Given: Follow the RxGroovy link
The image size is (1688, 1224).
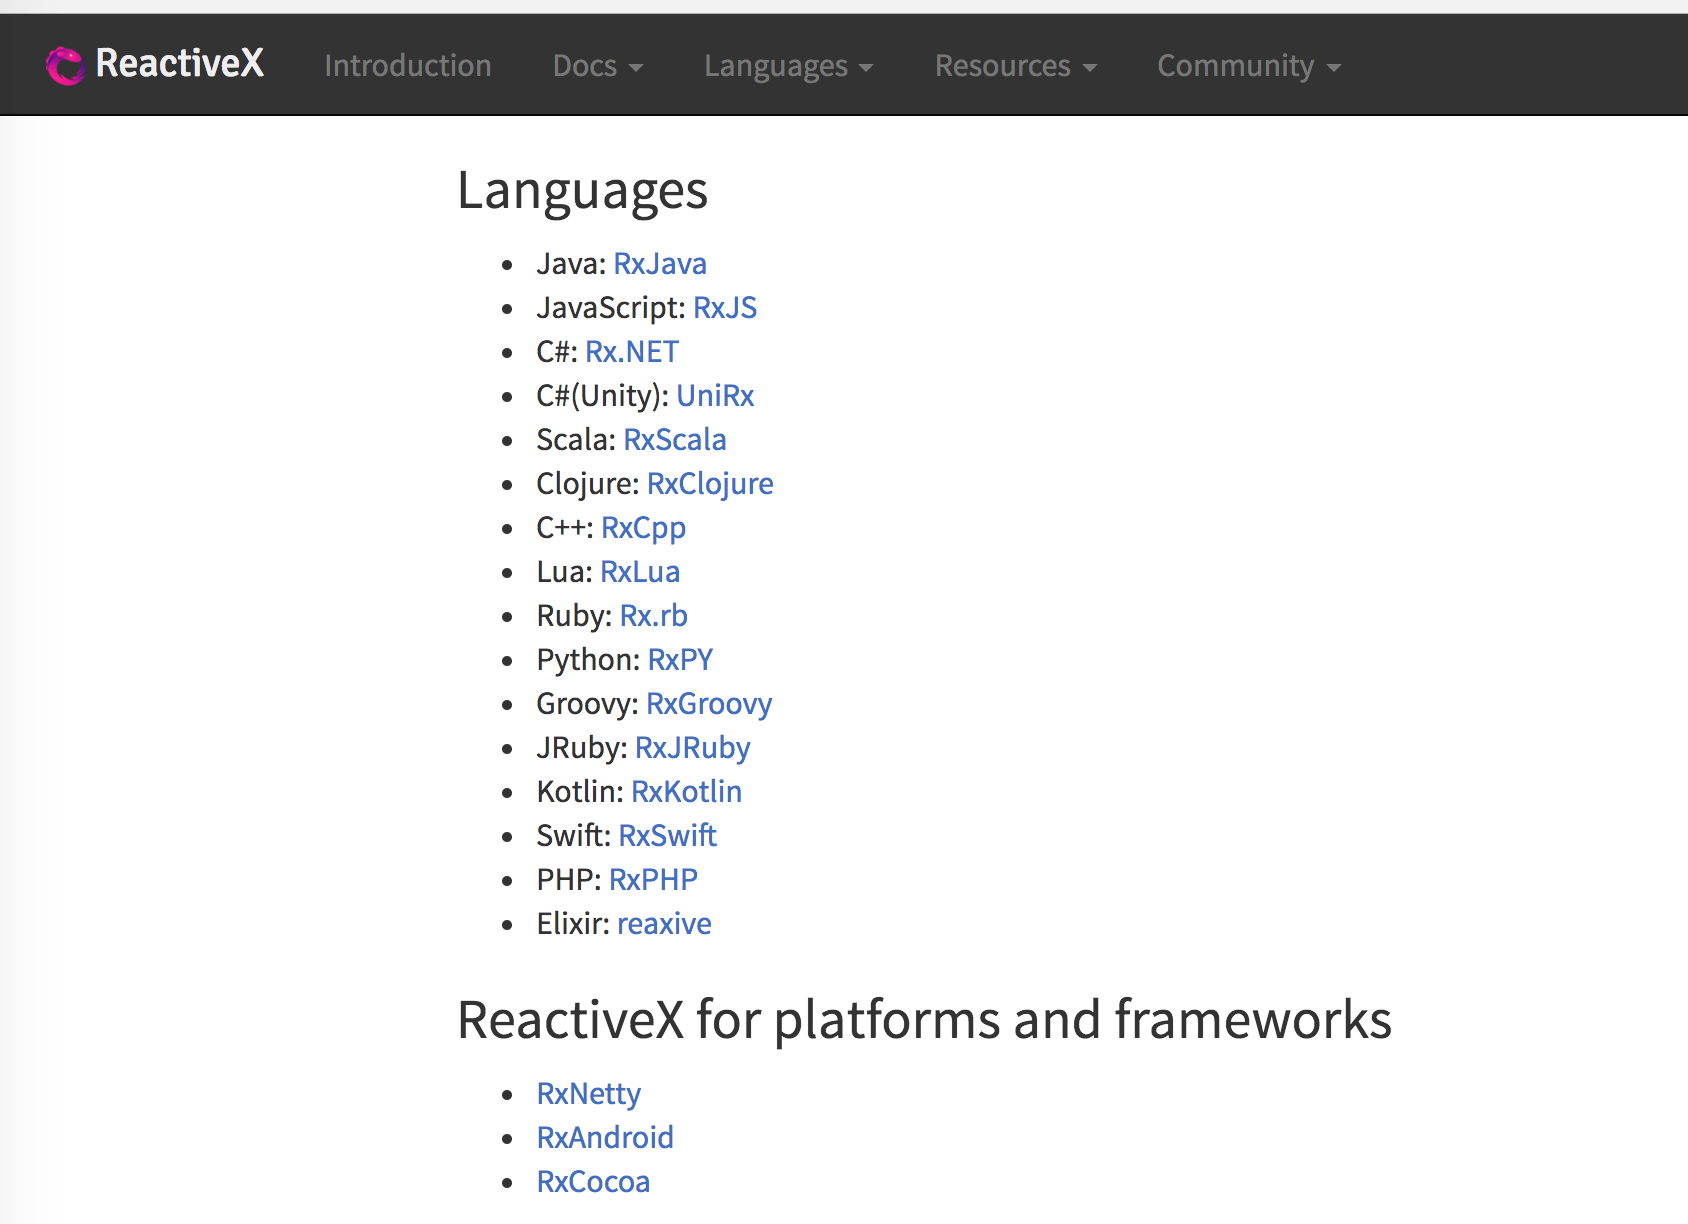Looking at the screenshot, I should (709, 704).
